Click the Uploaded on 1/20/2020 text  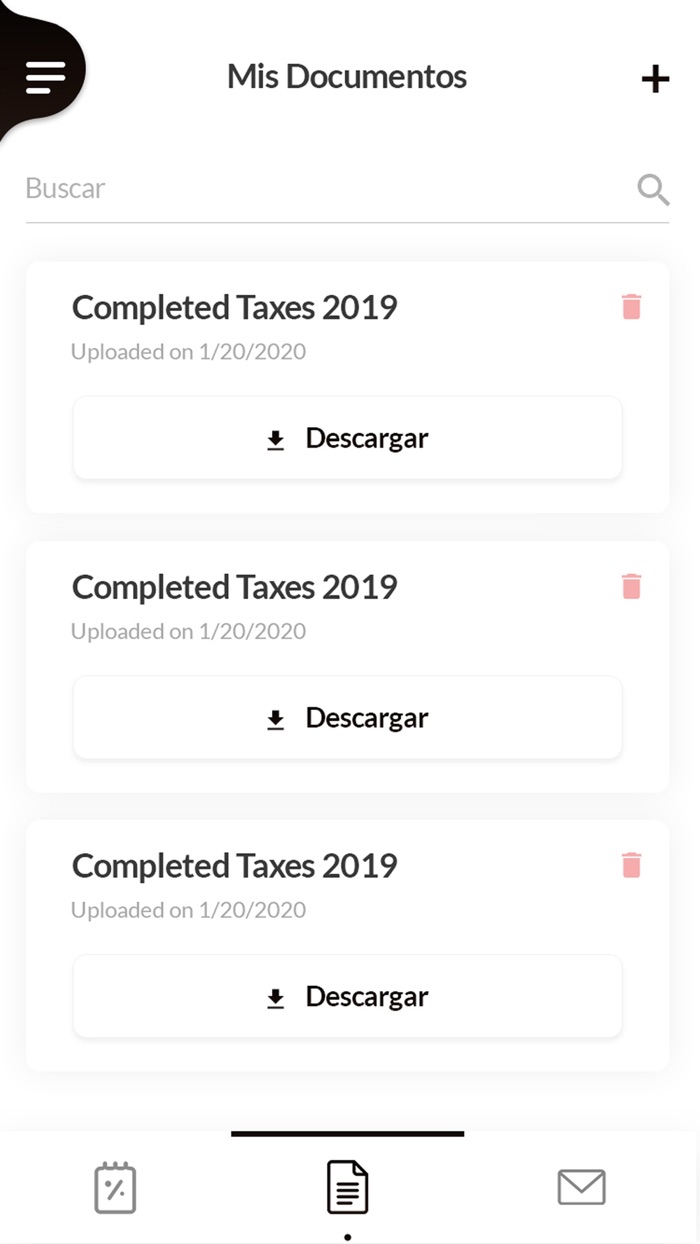[x=188, y=352]
